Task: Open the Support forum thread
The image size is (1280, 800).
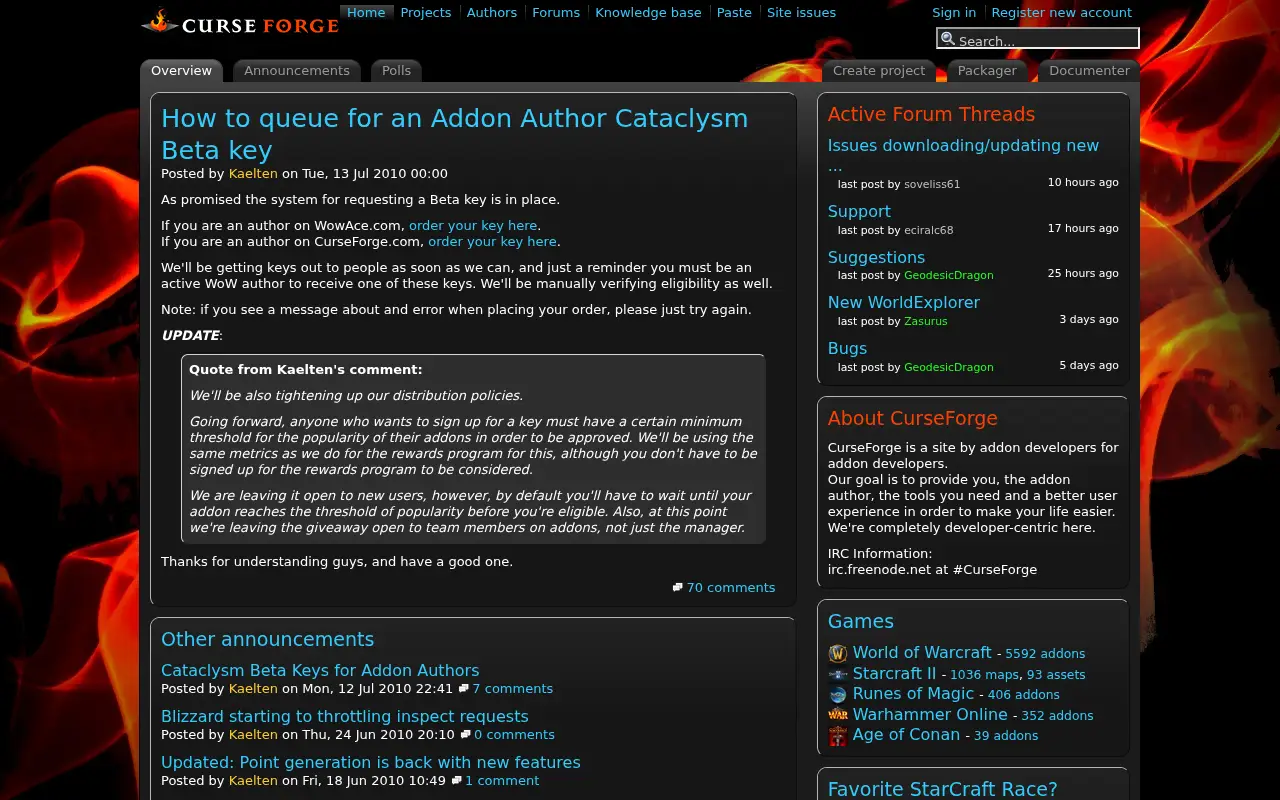Action: [x=859, y=212]
